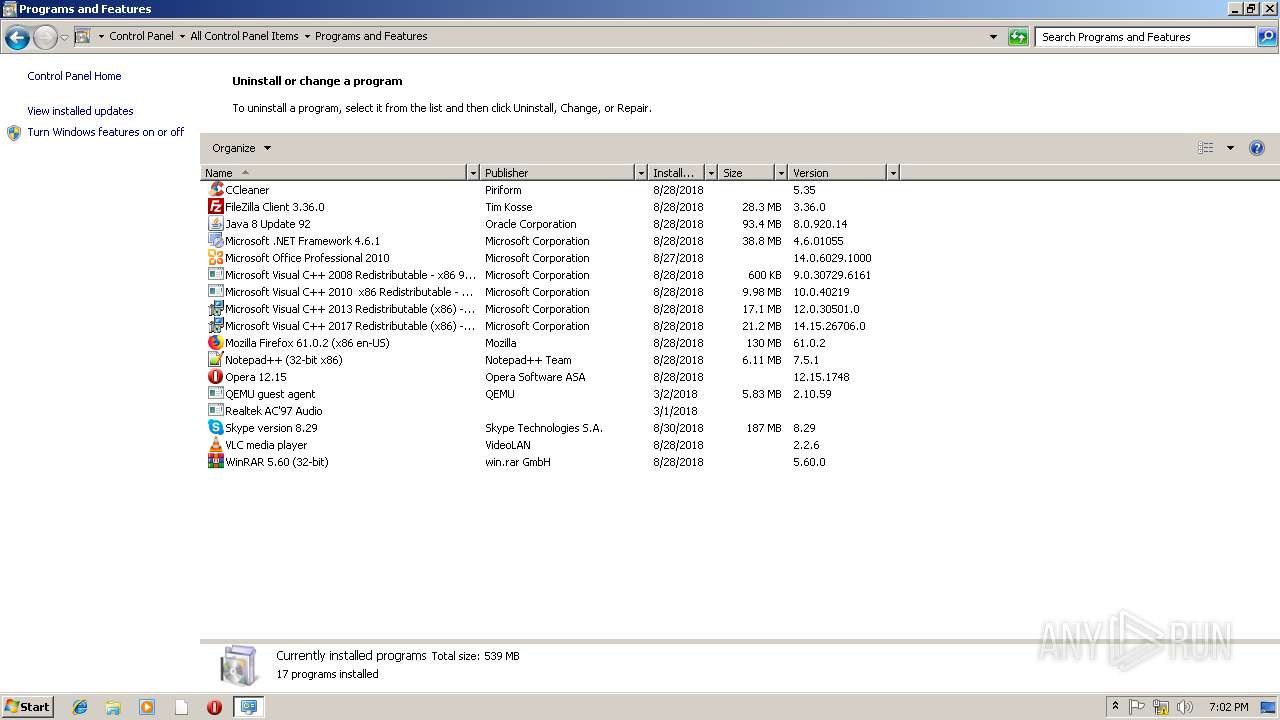Image resolution: width=1280 pixels, height=720 pixels.
Task: Expand the address bar history dropdown
Action: coord(993,37)
